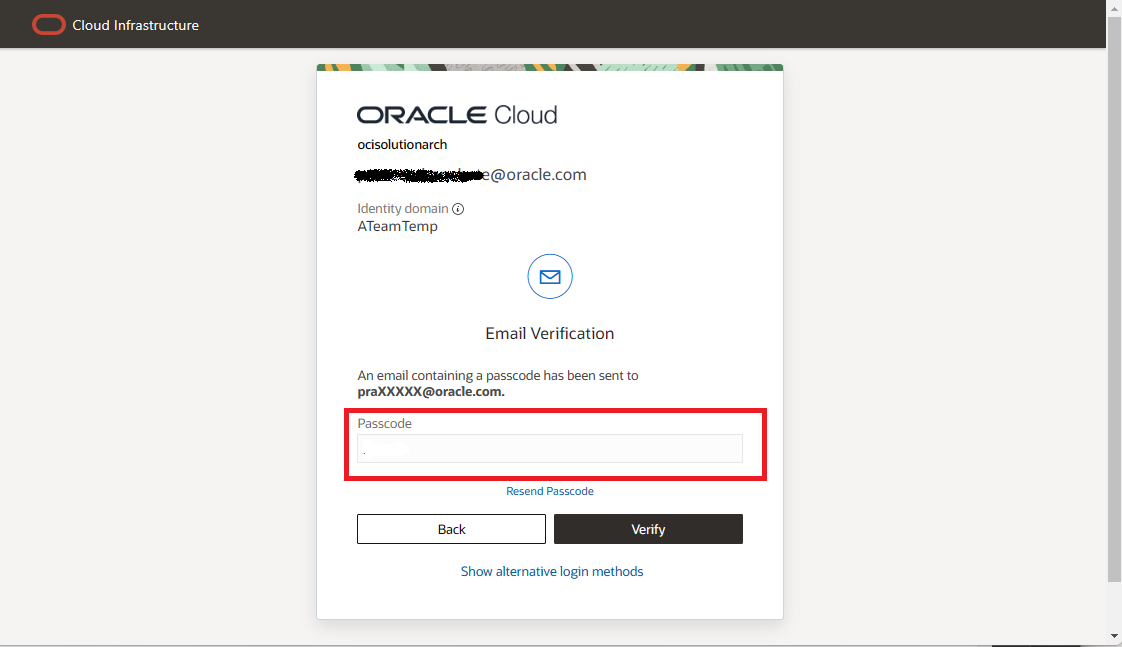Click the praXXXXX@oracle.com address text
Viewport: 1122px width, 647px height.
431,391
